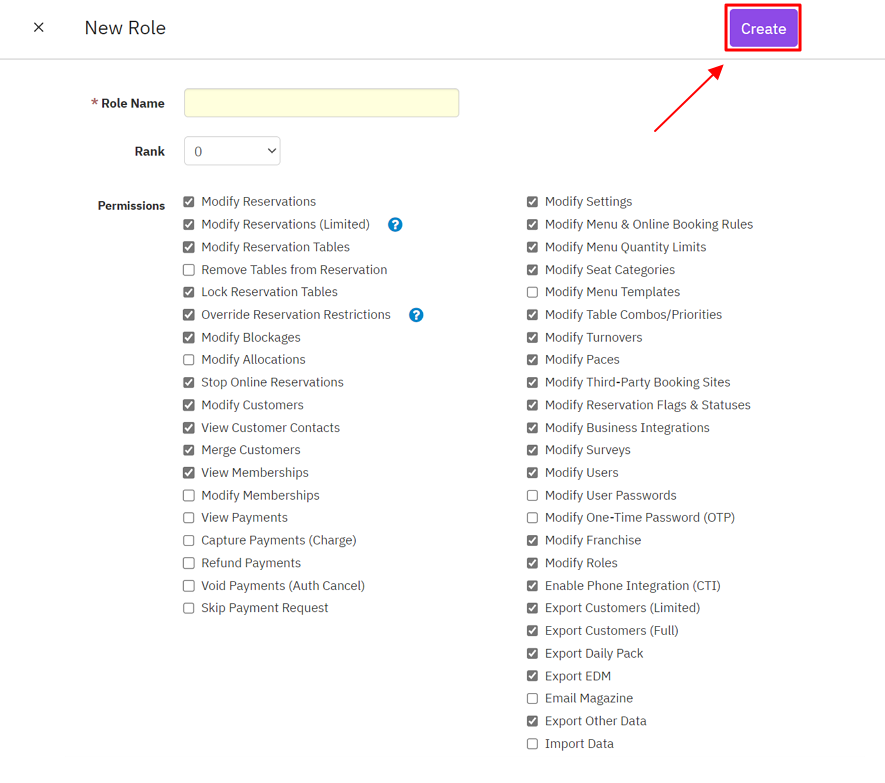The height and width of the screenshot is (783, 885).
Task: Uncheck the Modify Settings permission
Action: click(x=532, y=202)
